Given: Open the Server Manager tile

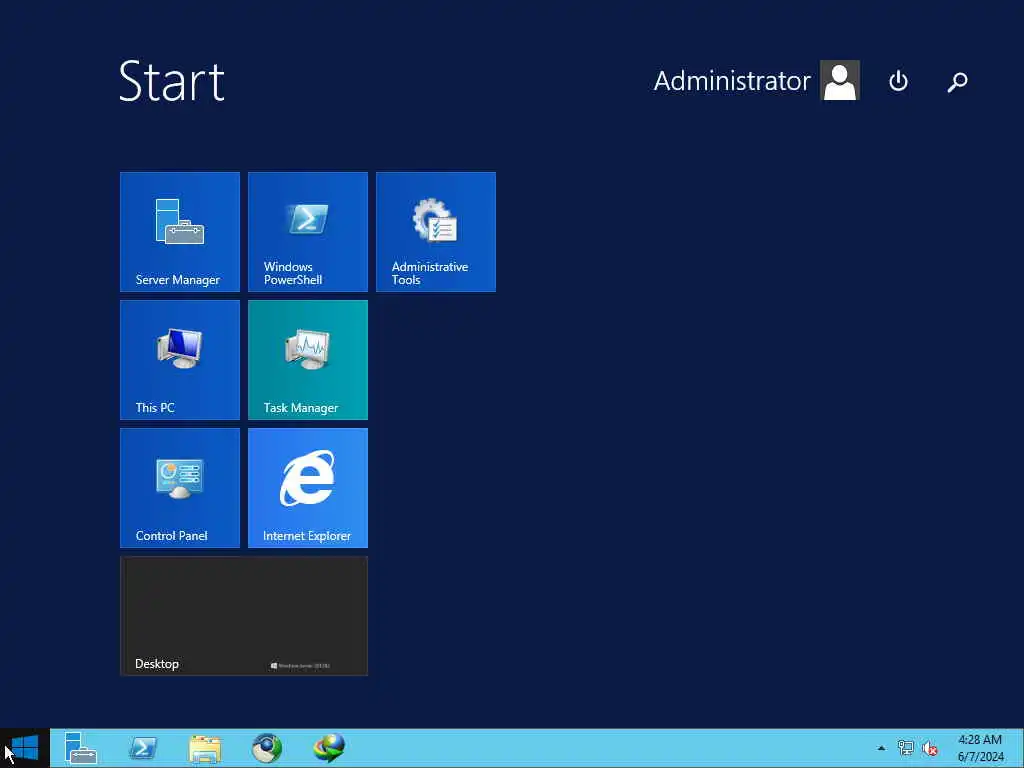Looking at the screenshot, I should click(180, 232).
